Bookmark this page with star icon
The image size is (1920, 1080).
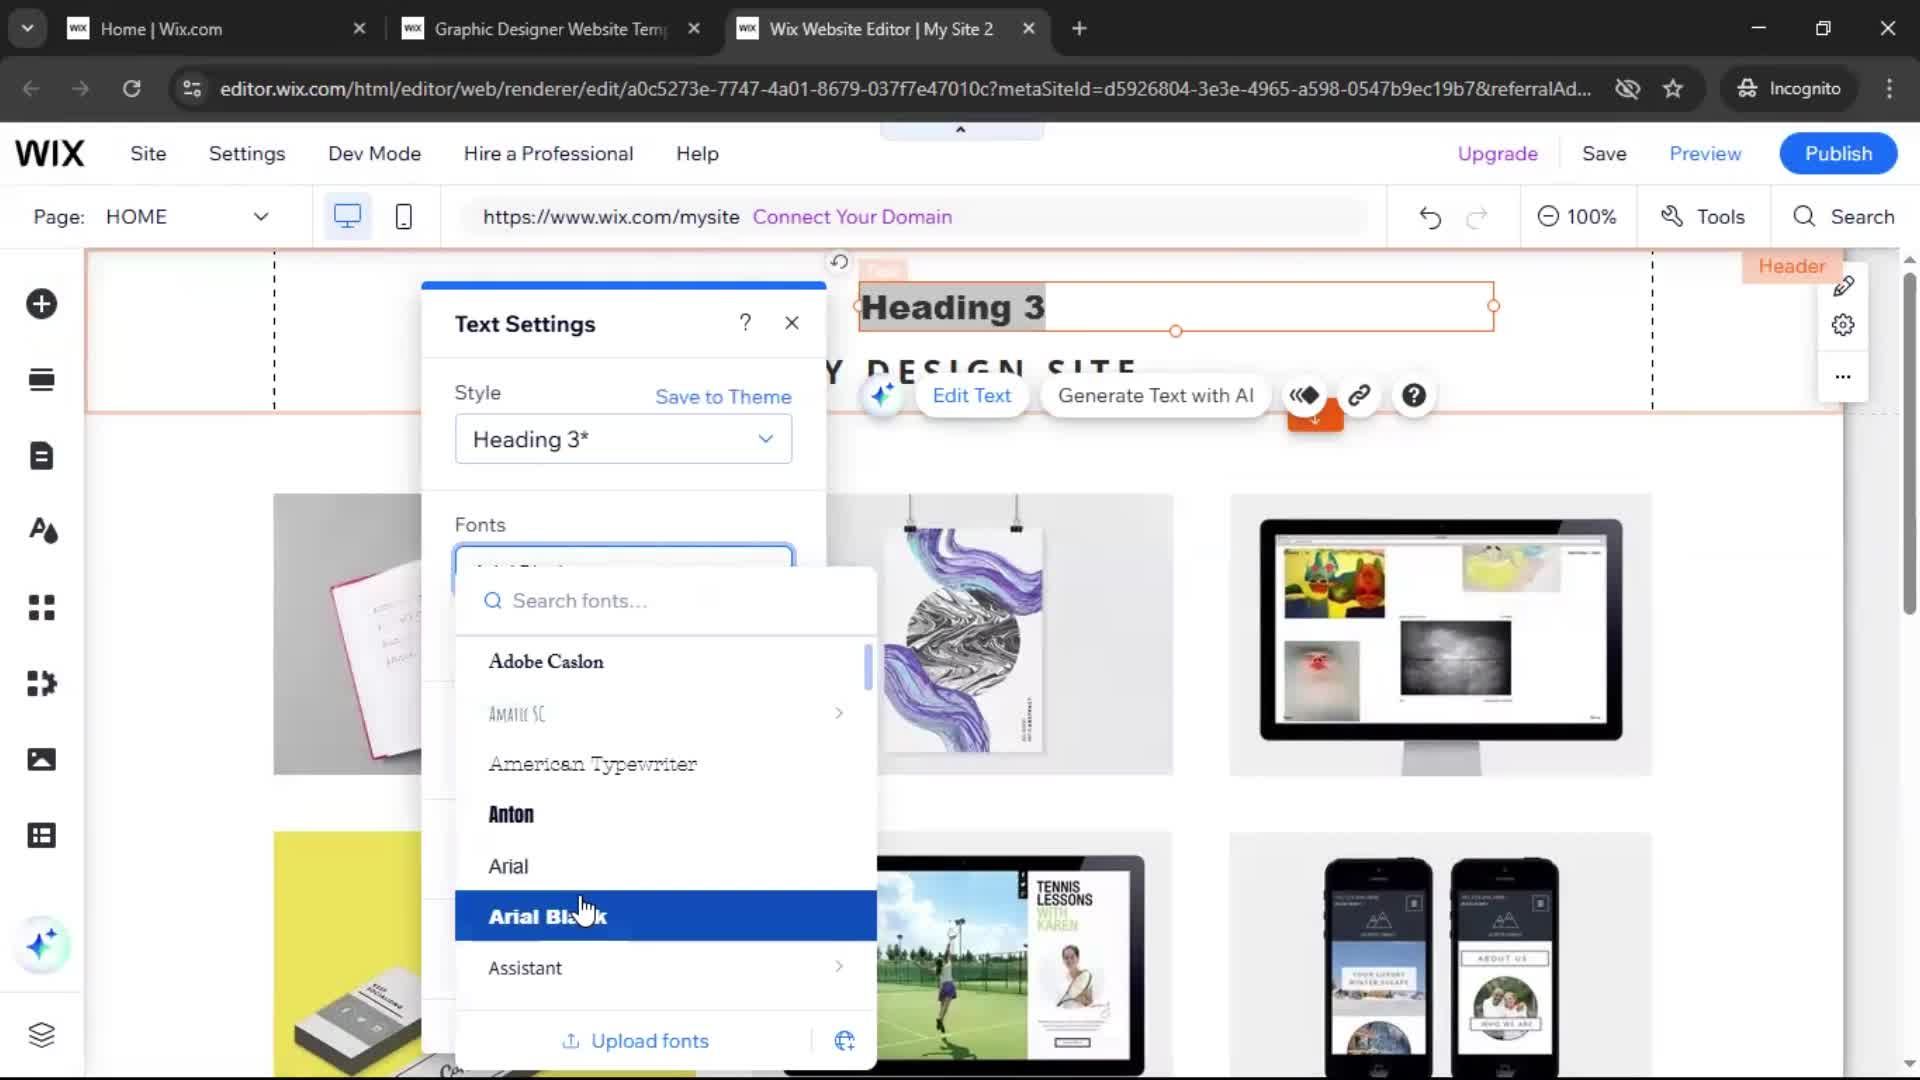click(1673, 89)
